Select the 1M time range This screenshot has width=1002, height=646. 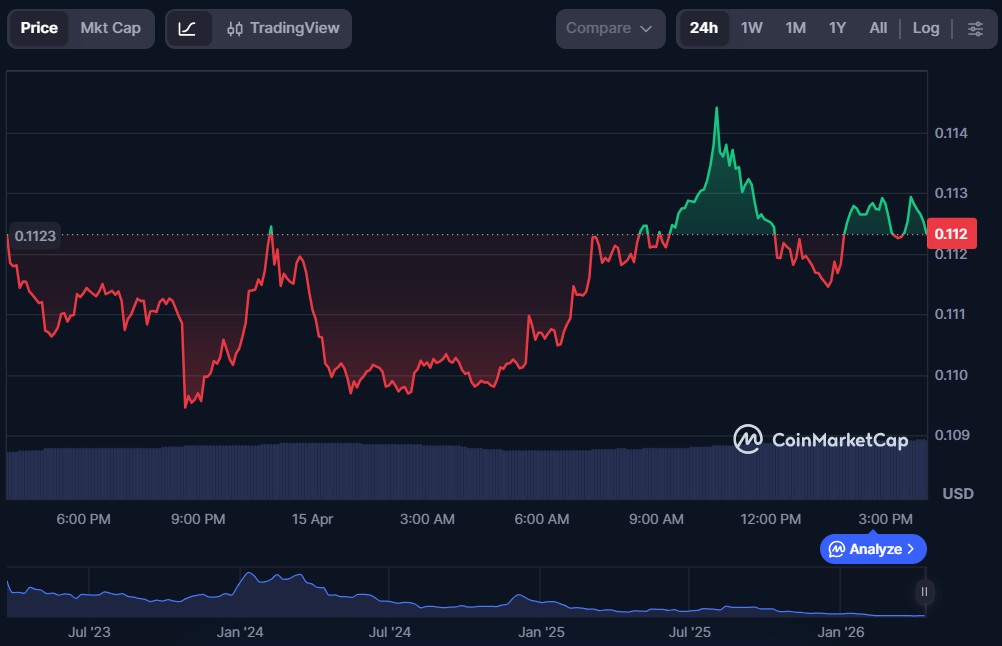[x=796, y=28]
